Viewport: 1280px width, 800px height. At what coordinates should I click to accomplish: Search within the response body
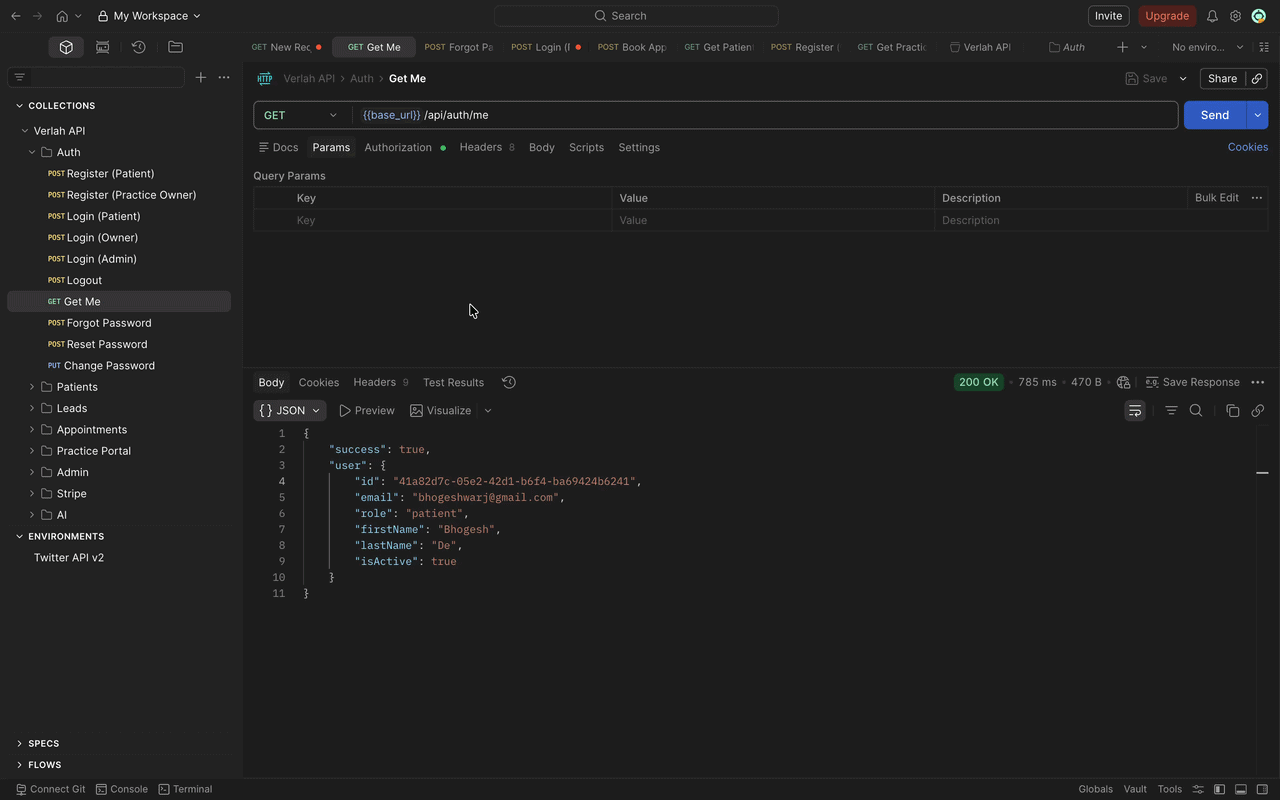(1196, 411)
